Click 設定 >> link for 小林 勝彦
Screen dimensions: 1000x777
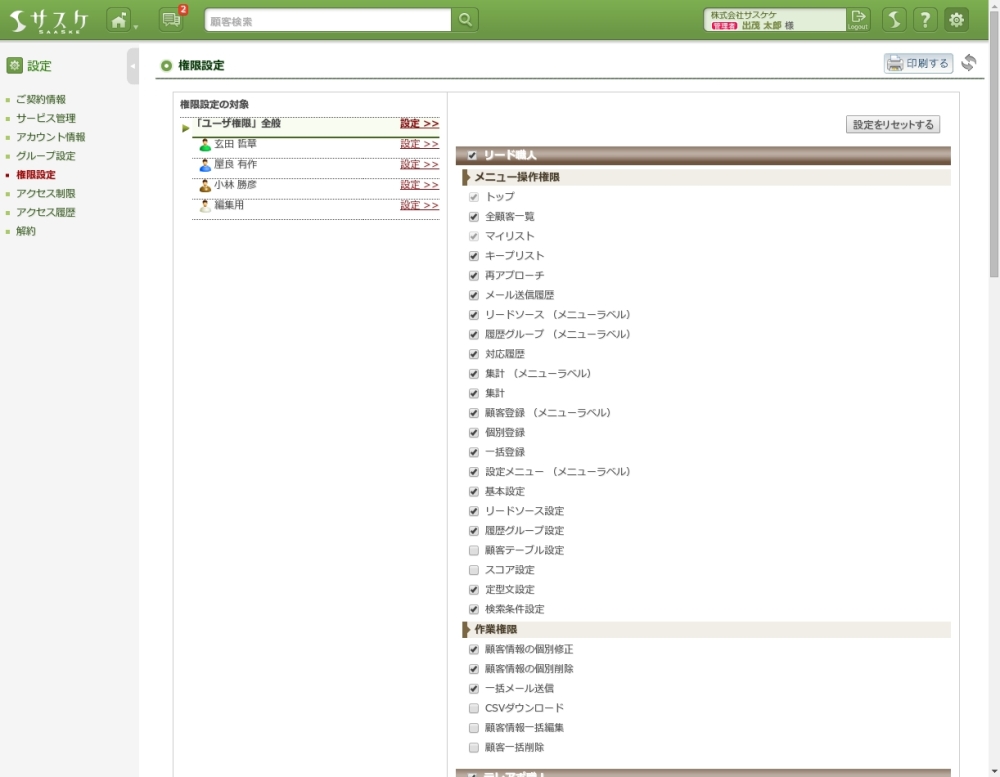point(419,185)
